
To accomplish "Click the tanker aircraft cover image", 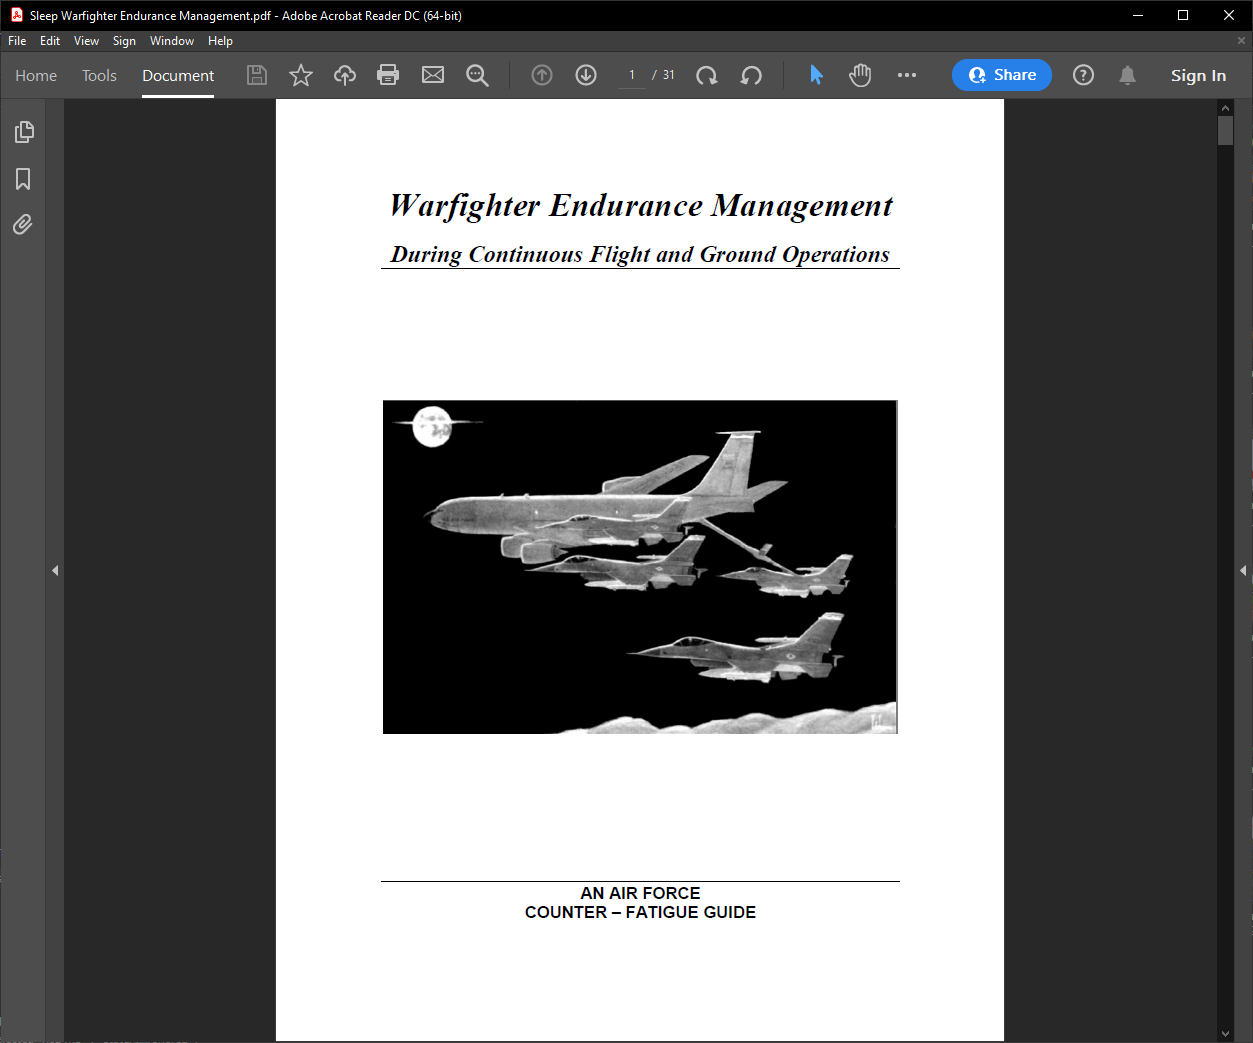I will point(640,567).
